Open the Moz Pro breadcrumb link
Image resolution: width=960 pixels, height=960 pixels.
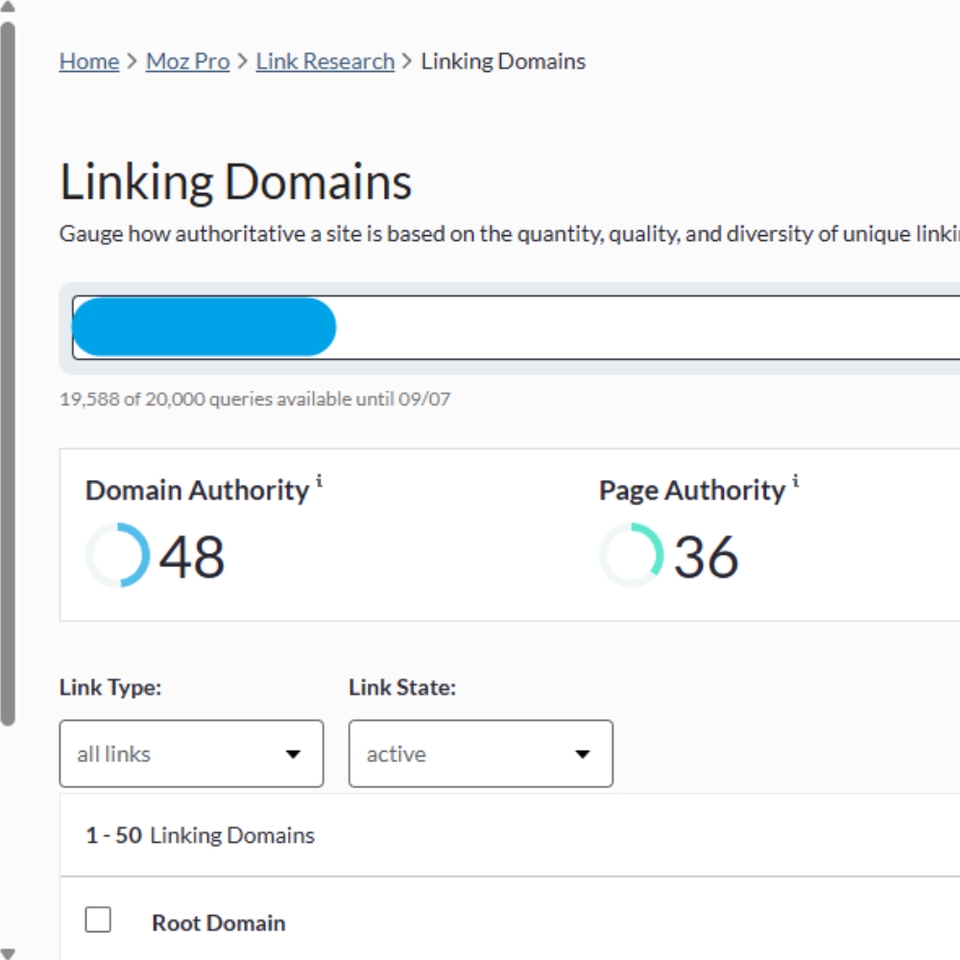(187, 61)
